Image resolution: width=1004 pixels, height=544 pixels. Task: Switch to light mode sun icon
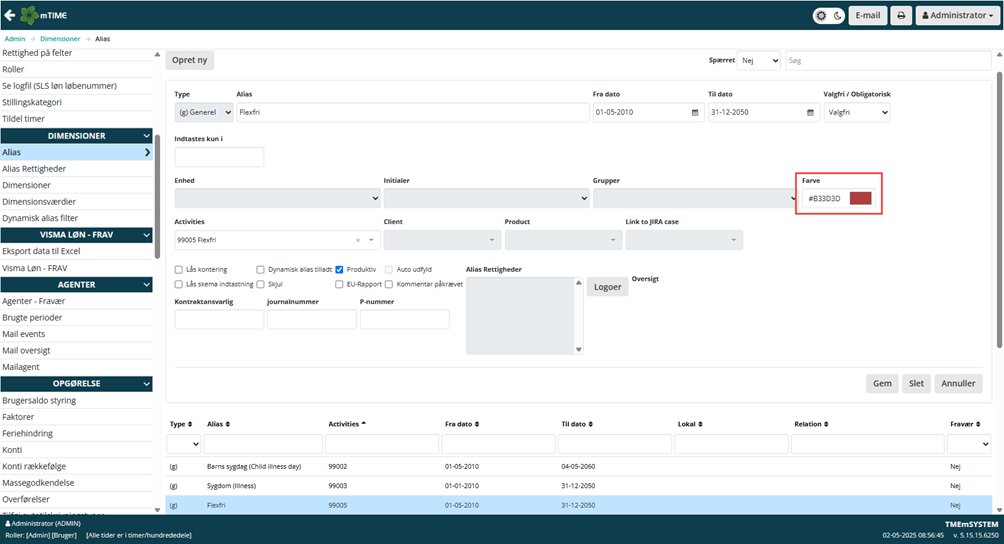click(822, 16)
